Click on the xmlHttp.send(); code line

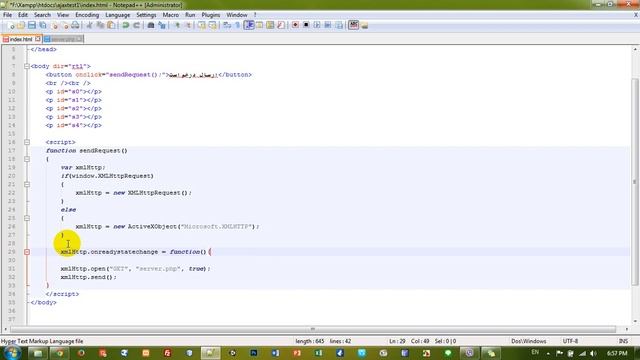89,277
